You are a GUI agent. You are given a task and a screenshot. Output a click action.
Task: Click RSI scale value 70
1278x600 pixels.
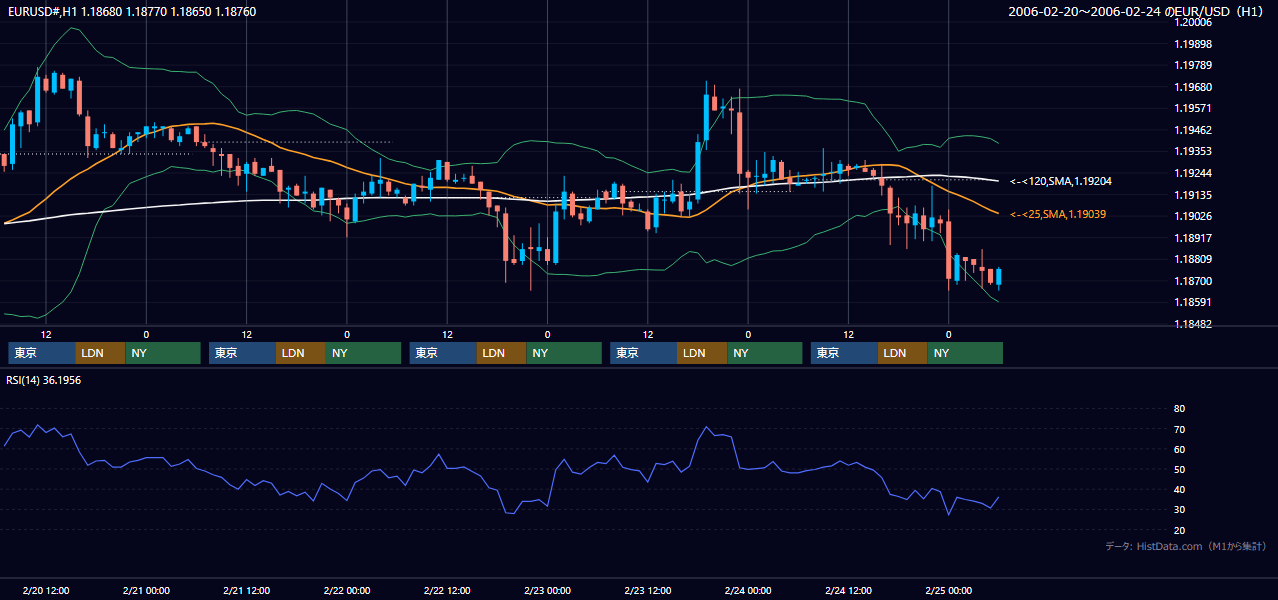[1179, 429]
